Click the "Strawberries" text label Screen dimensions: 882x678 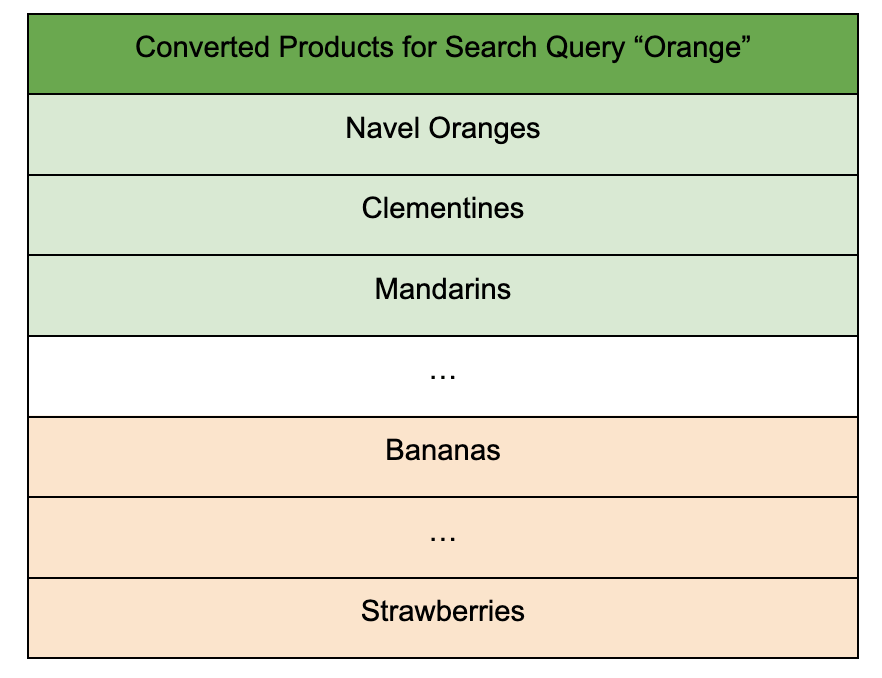point(443,611)
